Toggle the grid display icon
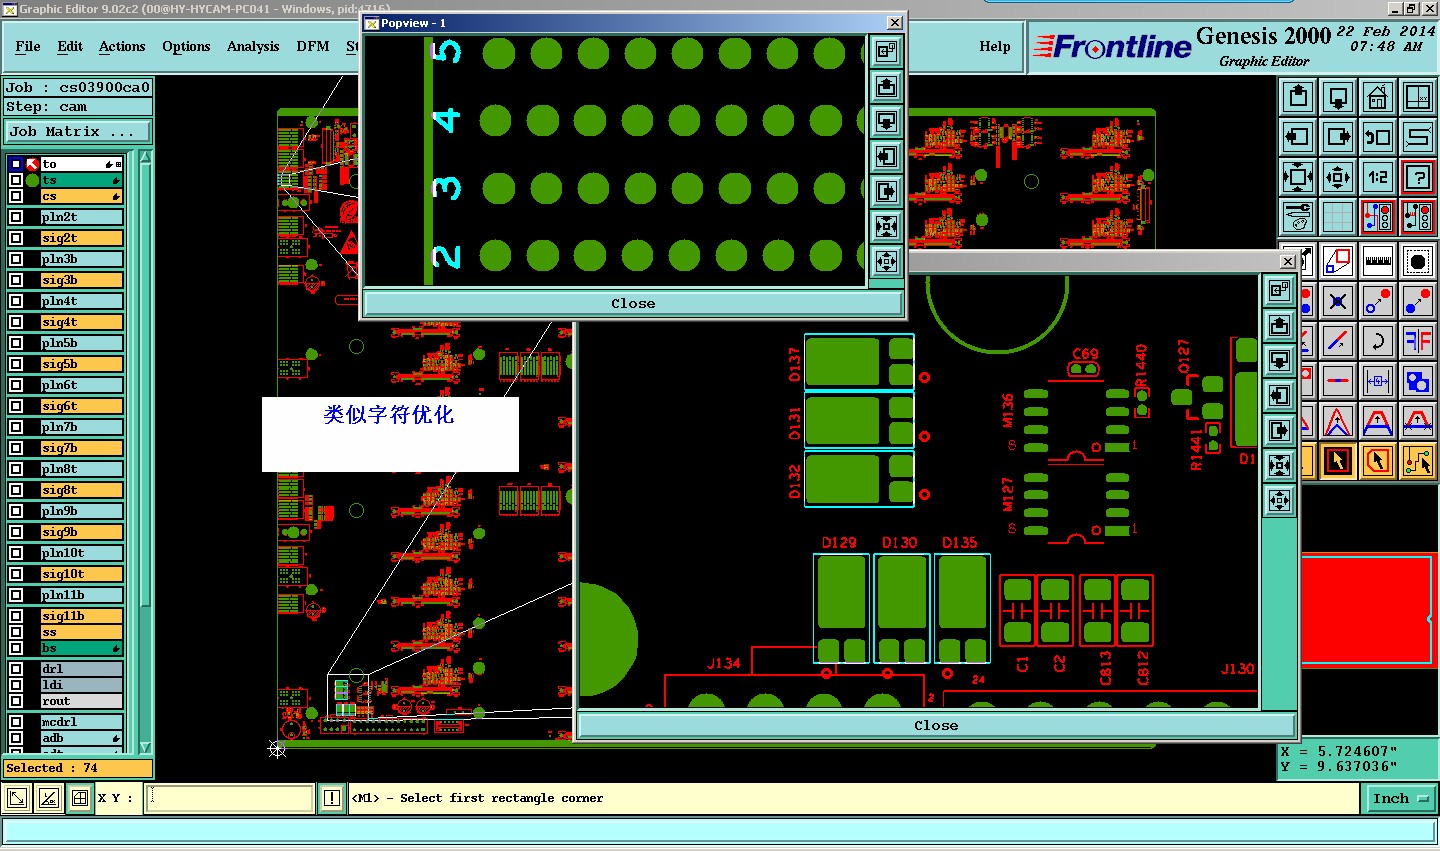The width and height of the screenshot is (1440, 851). coord(1338,217)
